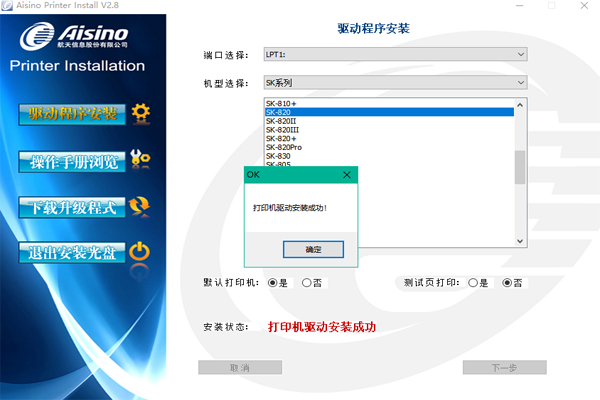600x400 pixels.
Task: Click the power icon beside 退出安装光盘
Action: point(140,252)
